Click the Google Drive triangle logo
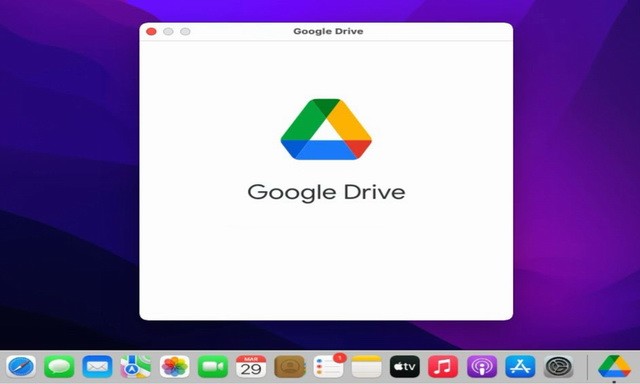The image size is (640, 384). tap(326, 129)
